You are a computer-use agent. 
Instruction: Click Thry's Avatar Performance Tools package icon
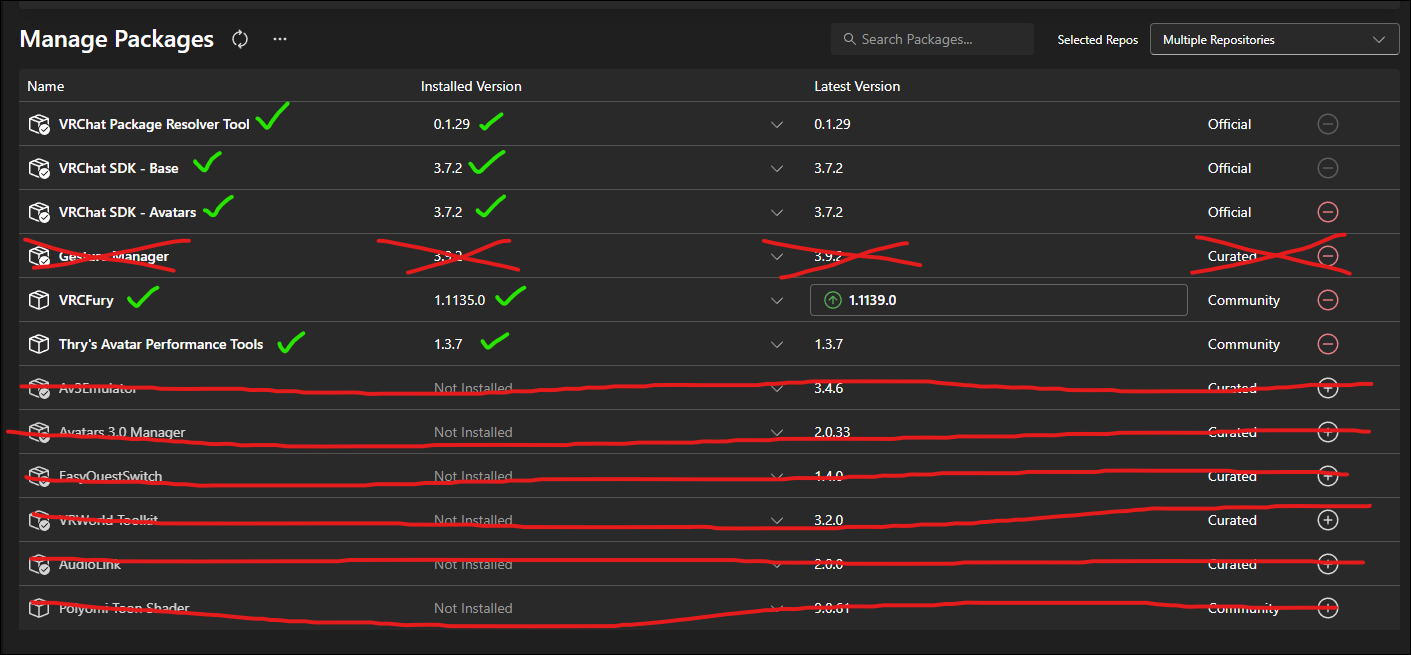coord(39,344)
